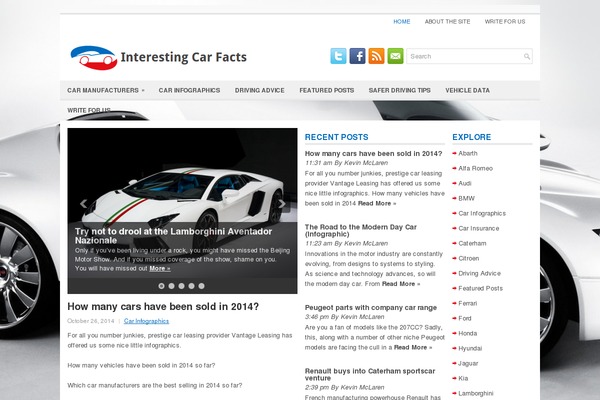Open Car Insurance in Explore list
Image resolution: width=600 pixels, height=400 pixels.
(479, 229)
